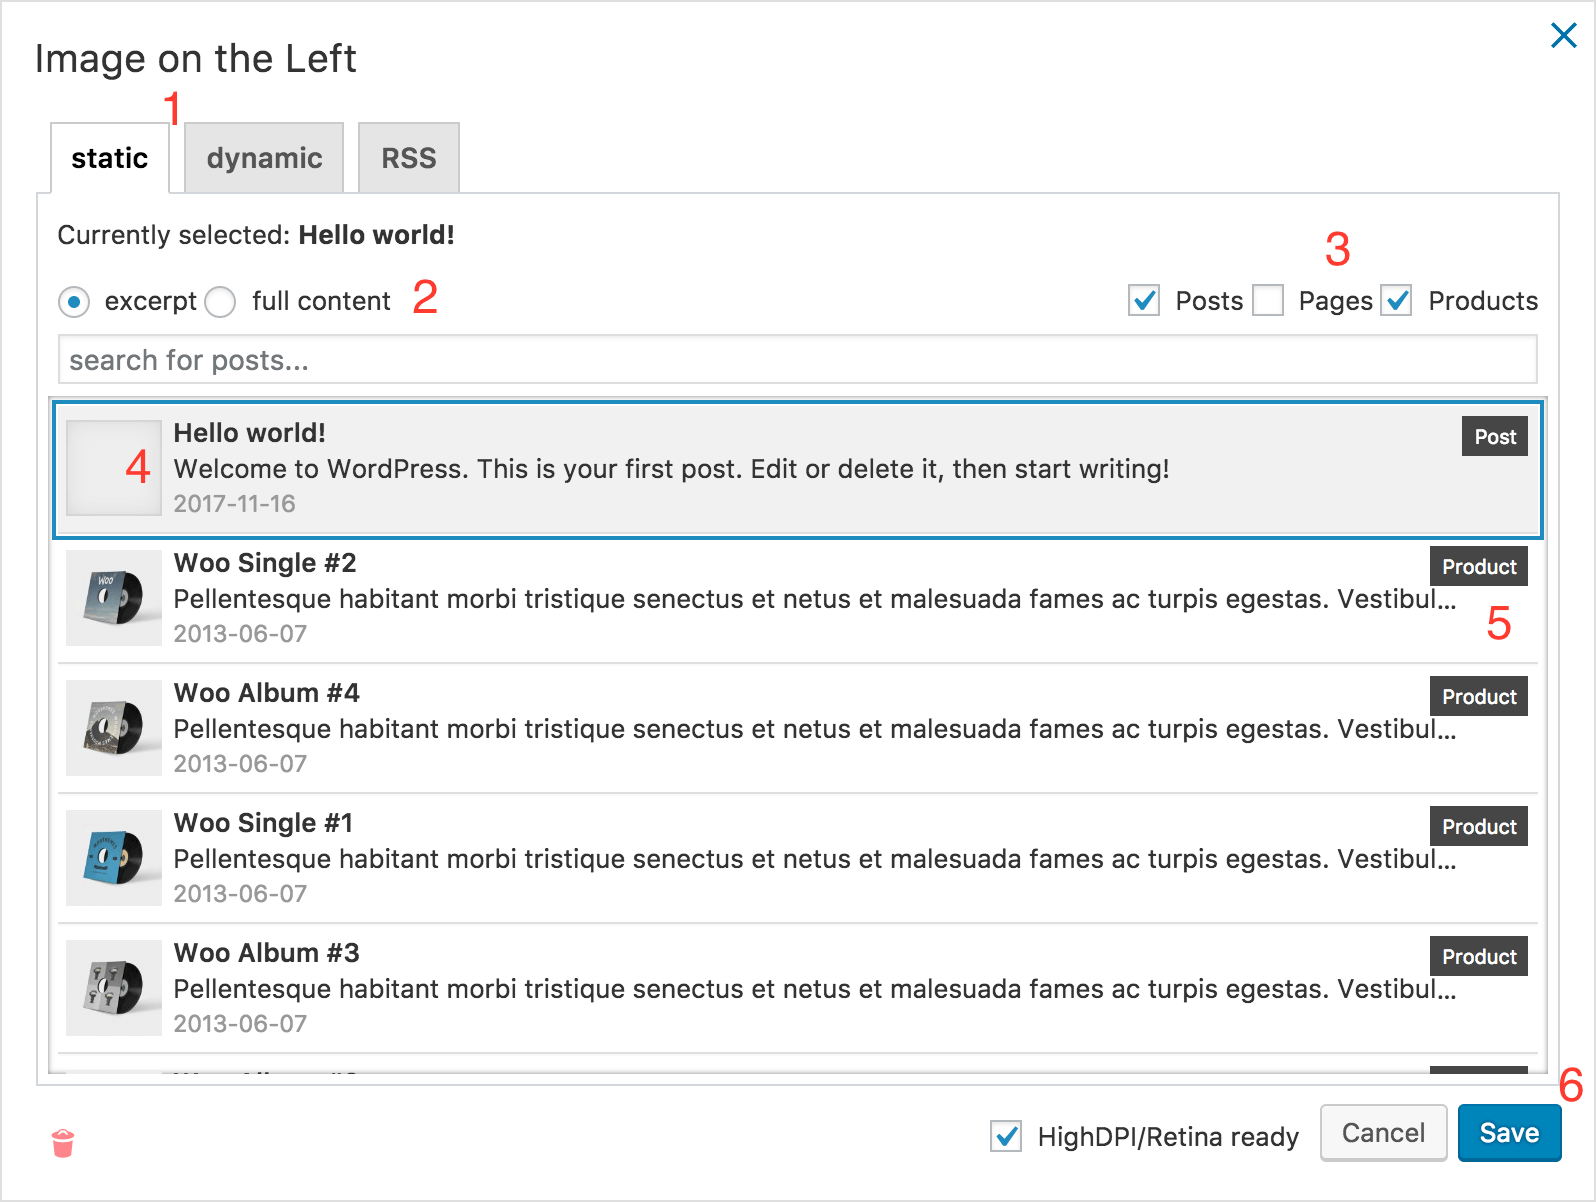
Task: Click the red trash delete icon
Action: tap(63, 1142)
